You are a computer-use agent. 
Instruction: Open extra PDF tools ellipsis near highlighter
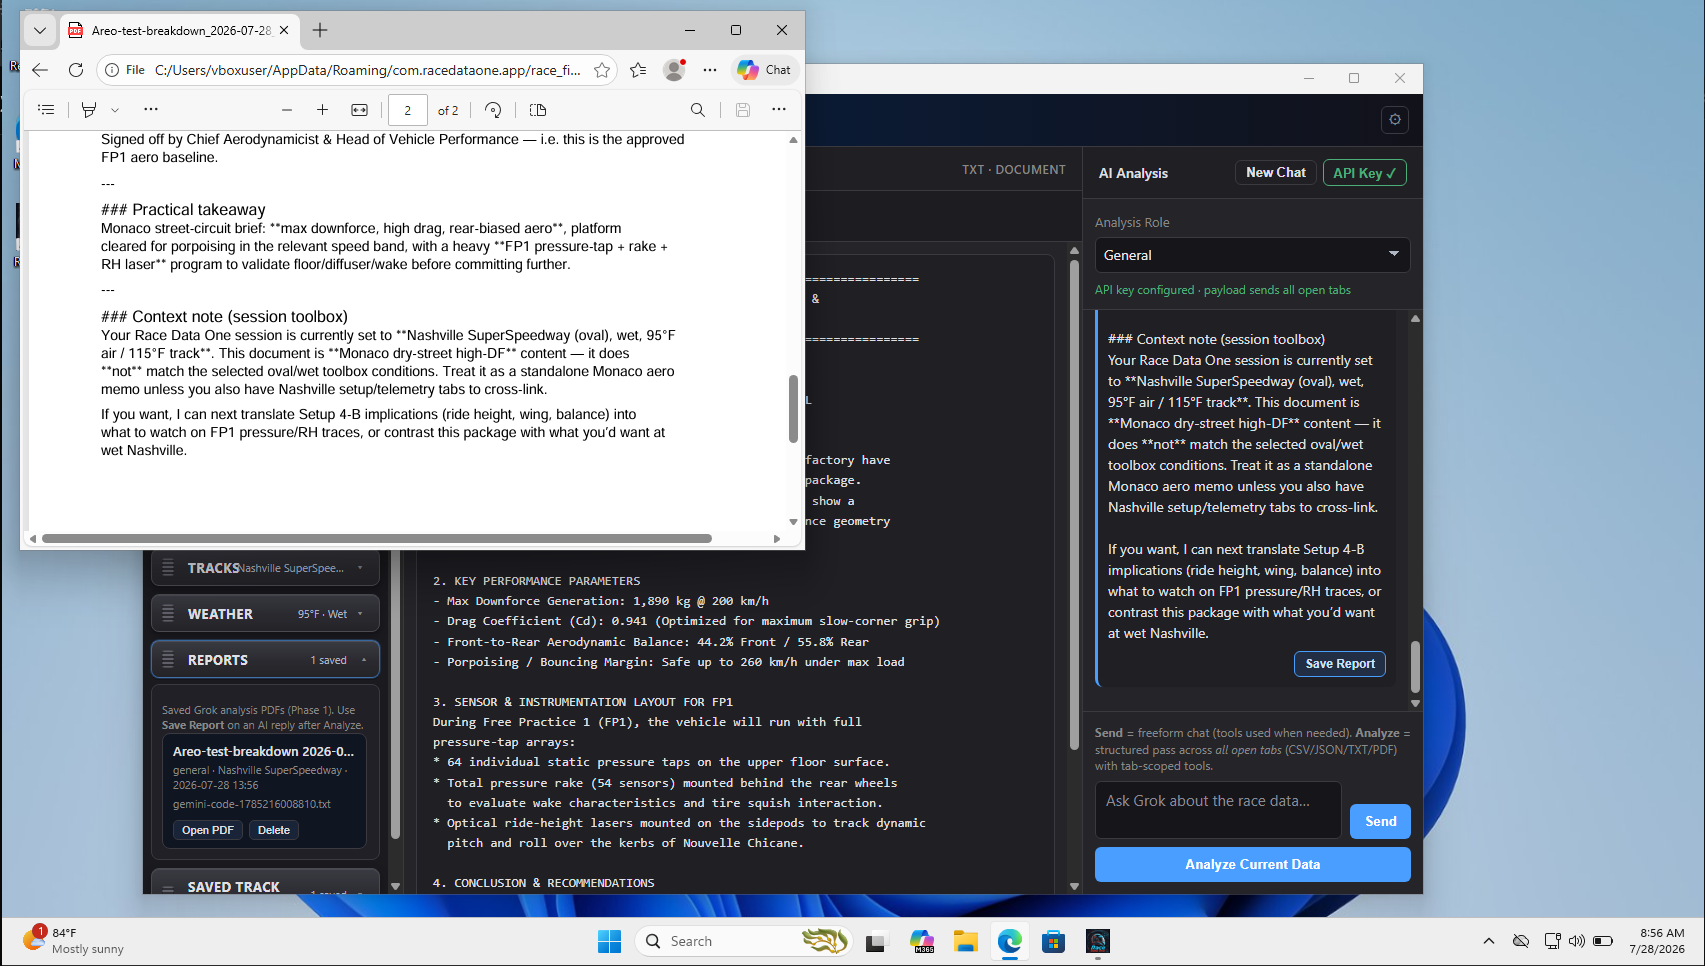click(x=151, y=109)
